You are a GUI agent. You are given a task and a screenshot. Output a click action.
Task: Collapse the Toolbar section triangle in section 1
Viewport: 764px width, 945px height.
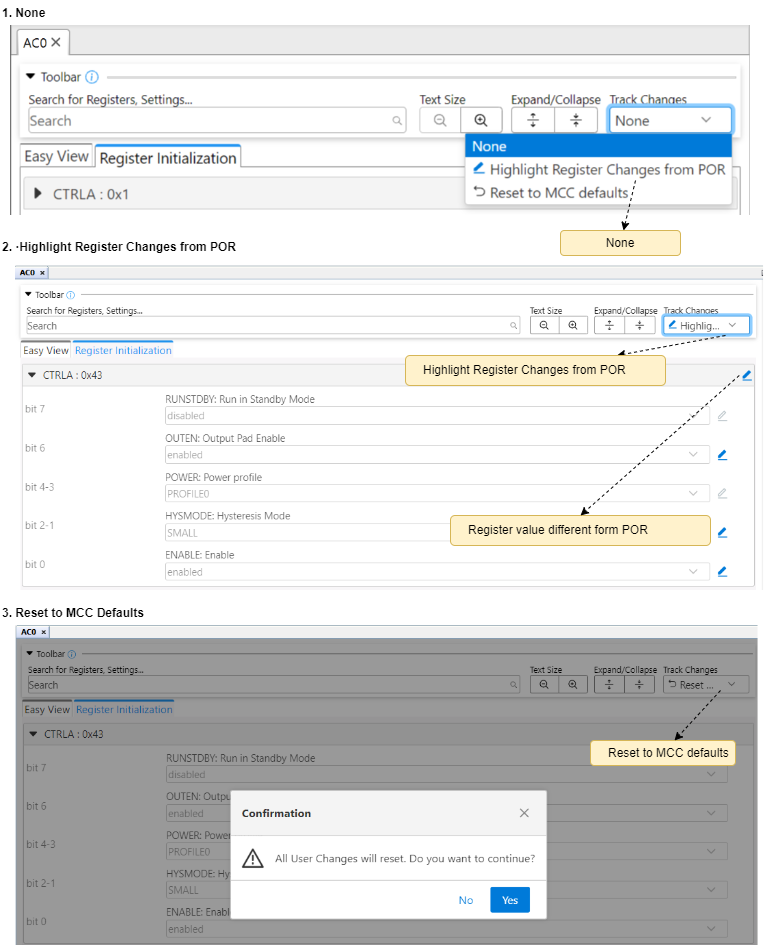[30, 77]
